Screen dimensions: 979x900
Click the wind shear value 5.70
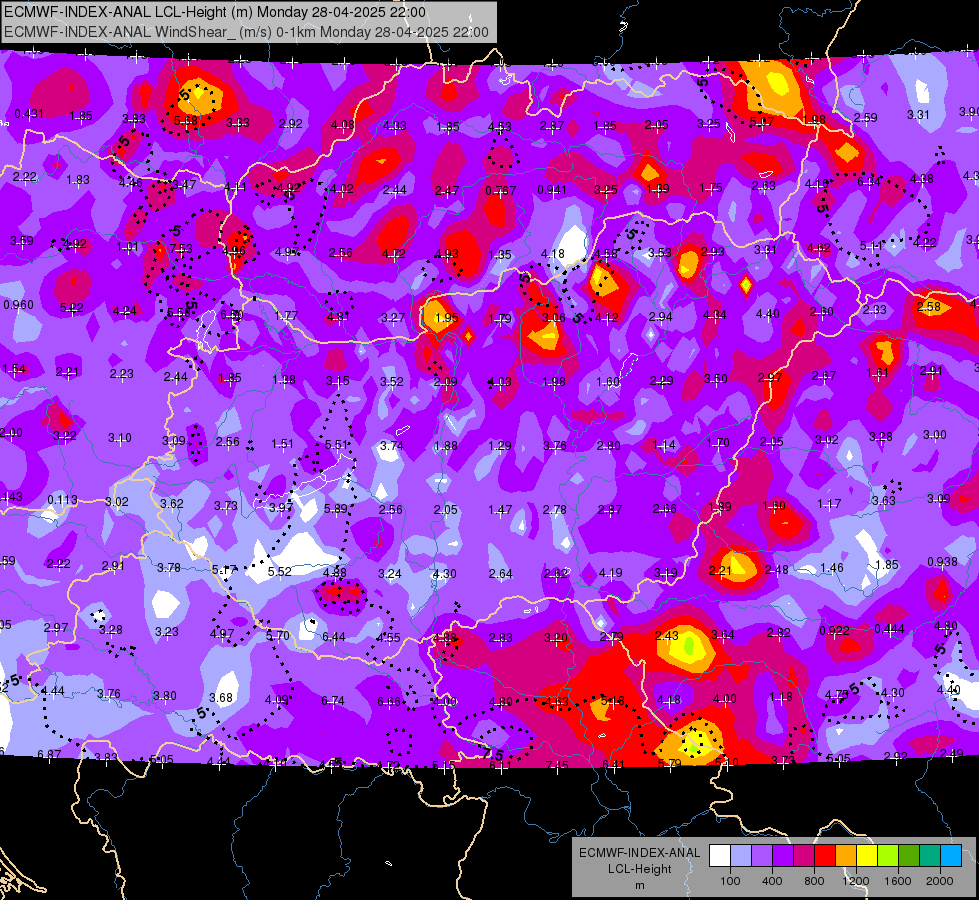point(278,636)
